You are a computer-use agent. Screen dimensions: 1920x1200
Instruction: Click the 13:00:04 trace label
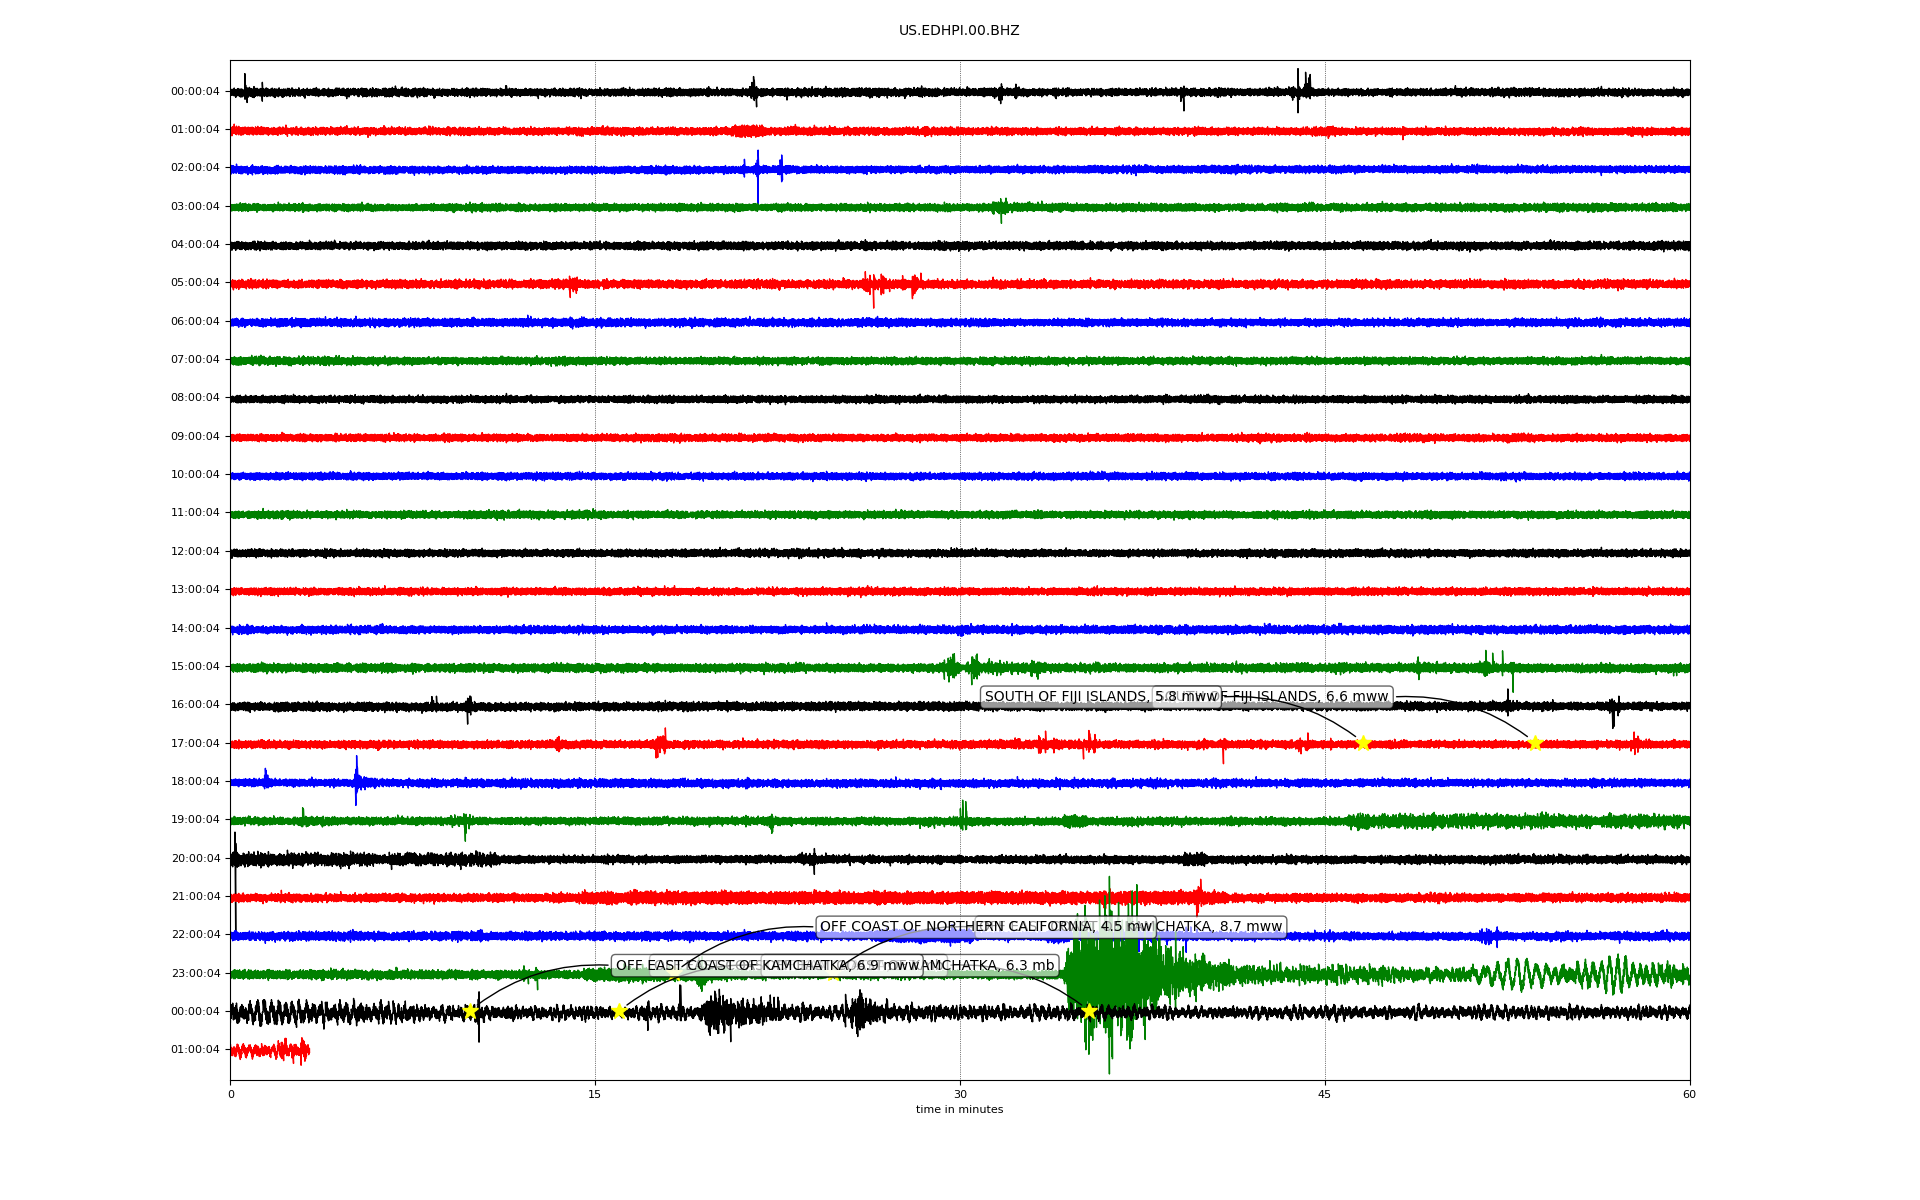click(195, 590)
